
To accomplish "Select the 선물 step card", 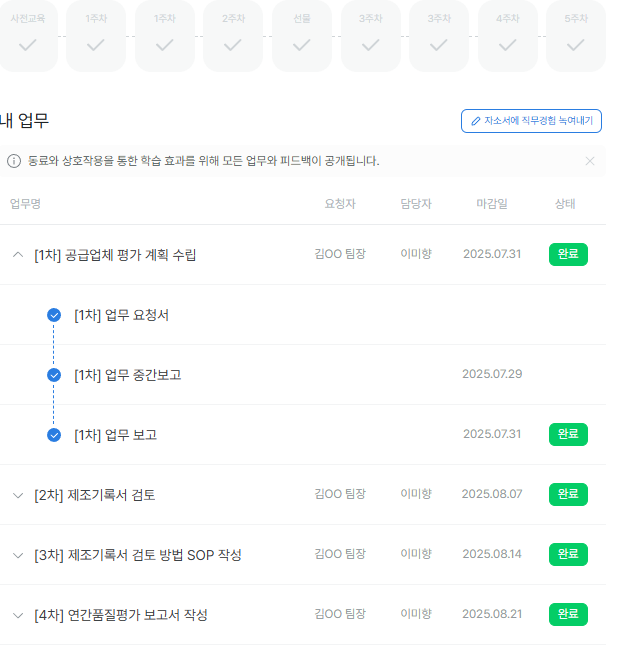I will (302, 36).
